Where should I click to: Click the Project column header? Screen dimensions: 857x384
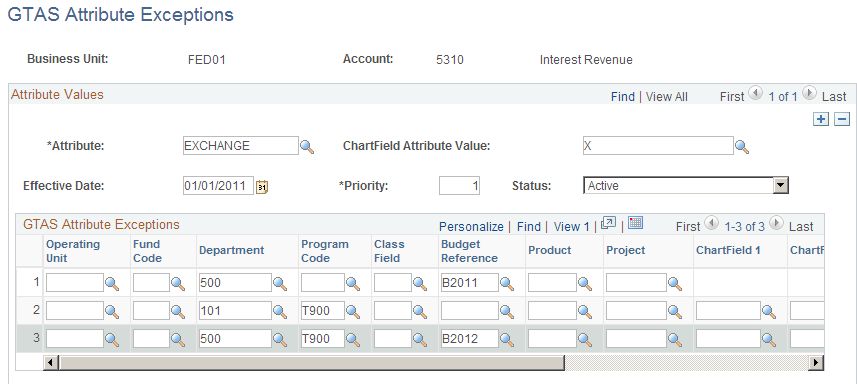(625, 251)
